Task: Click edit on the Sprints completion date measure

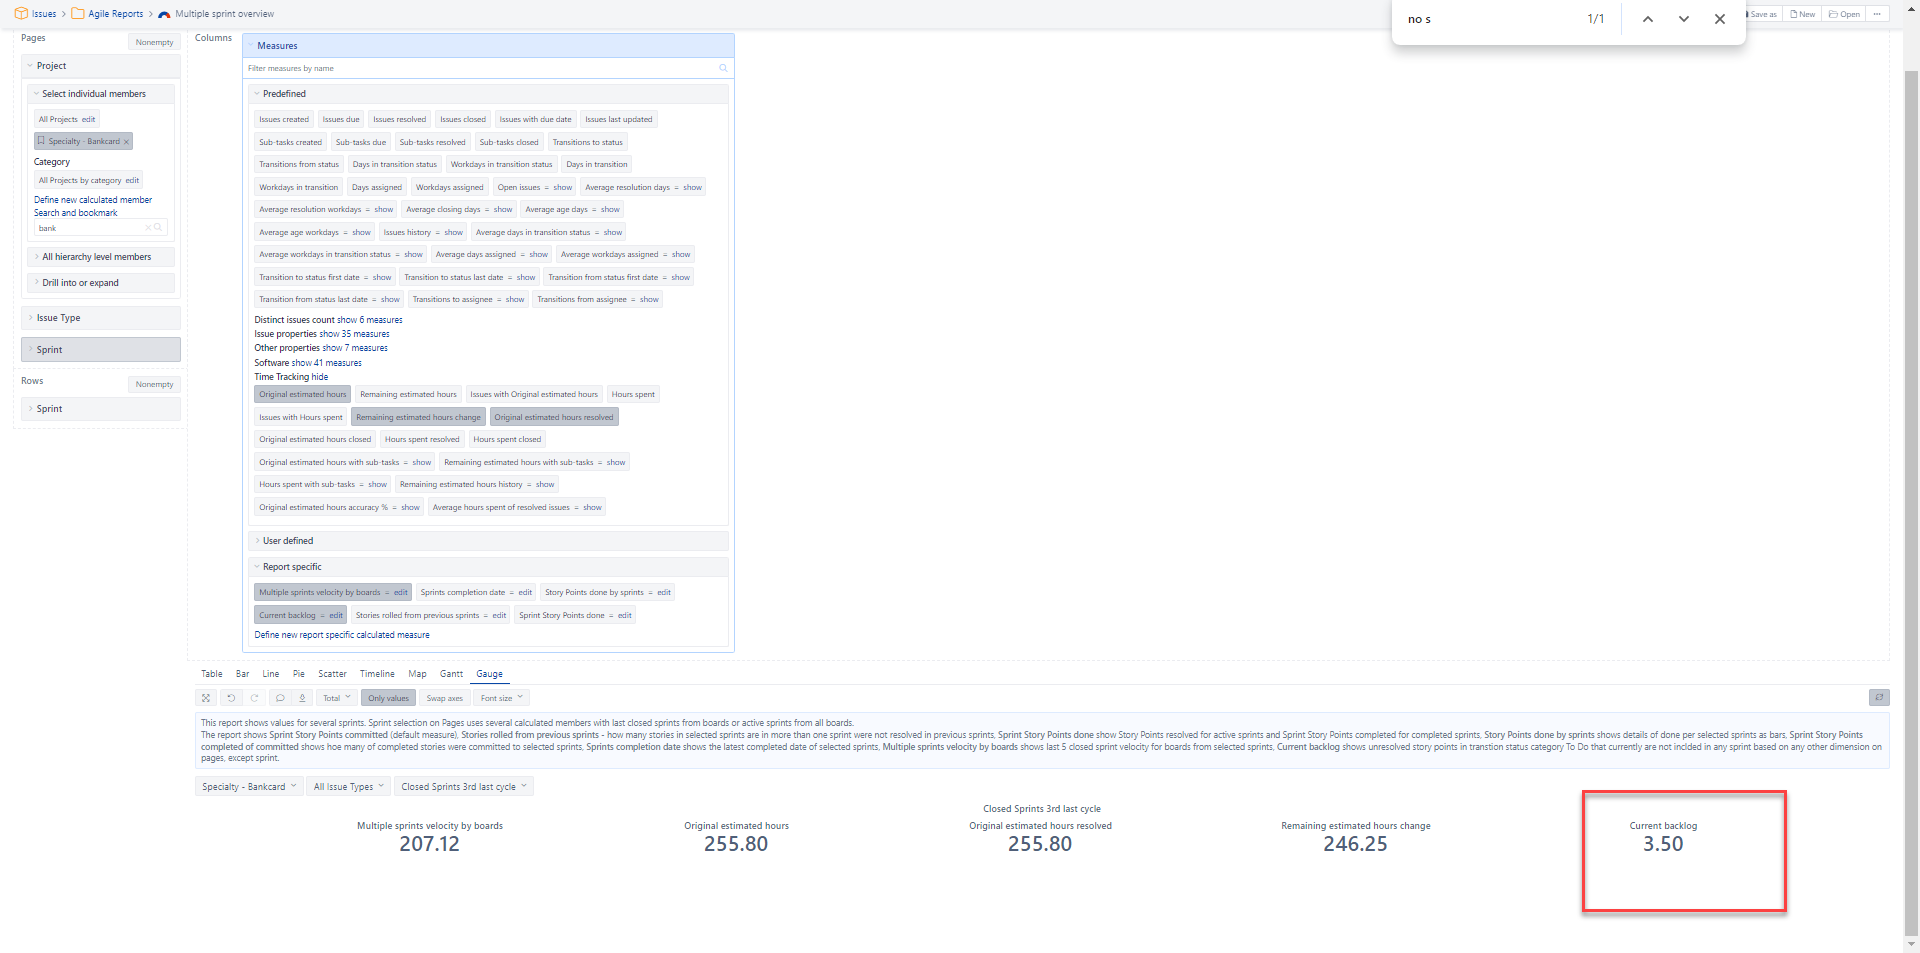Action: click(x=525, y=592)
